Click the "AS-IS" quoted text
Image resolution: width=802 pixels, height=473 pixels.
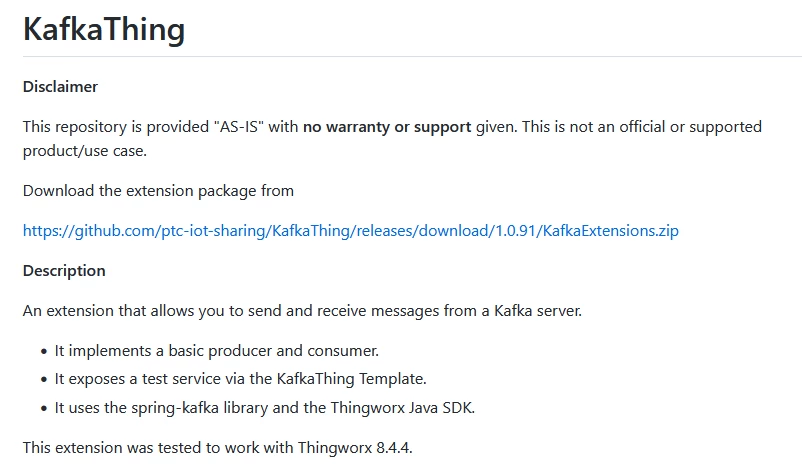coord(239,127)
